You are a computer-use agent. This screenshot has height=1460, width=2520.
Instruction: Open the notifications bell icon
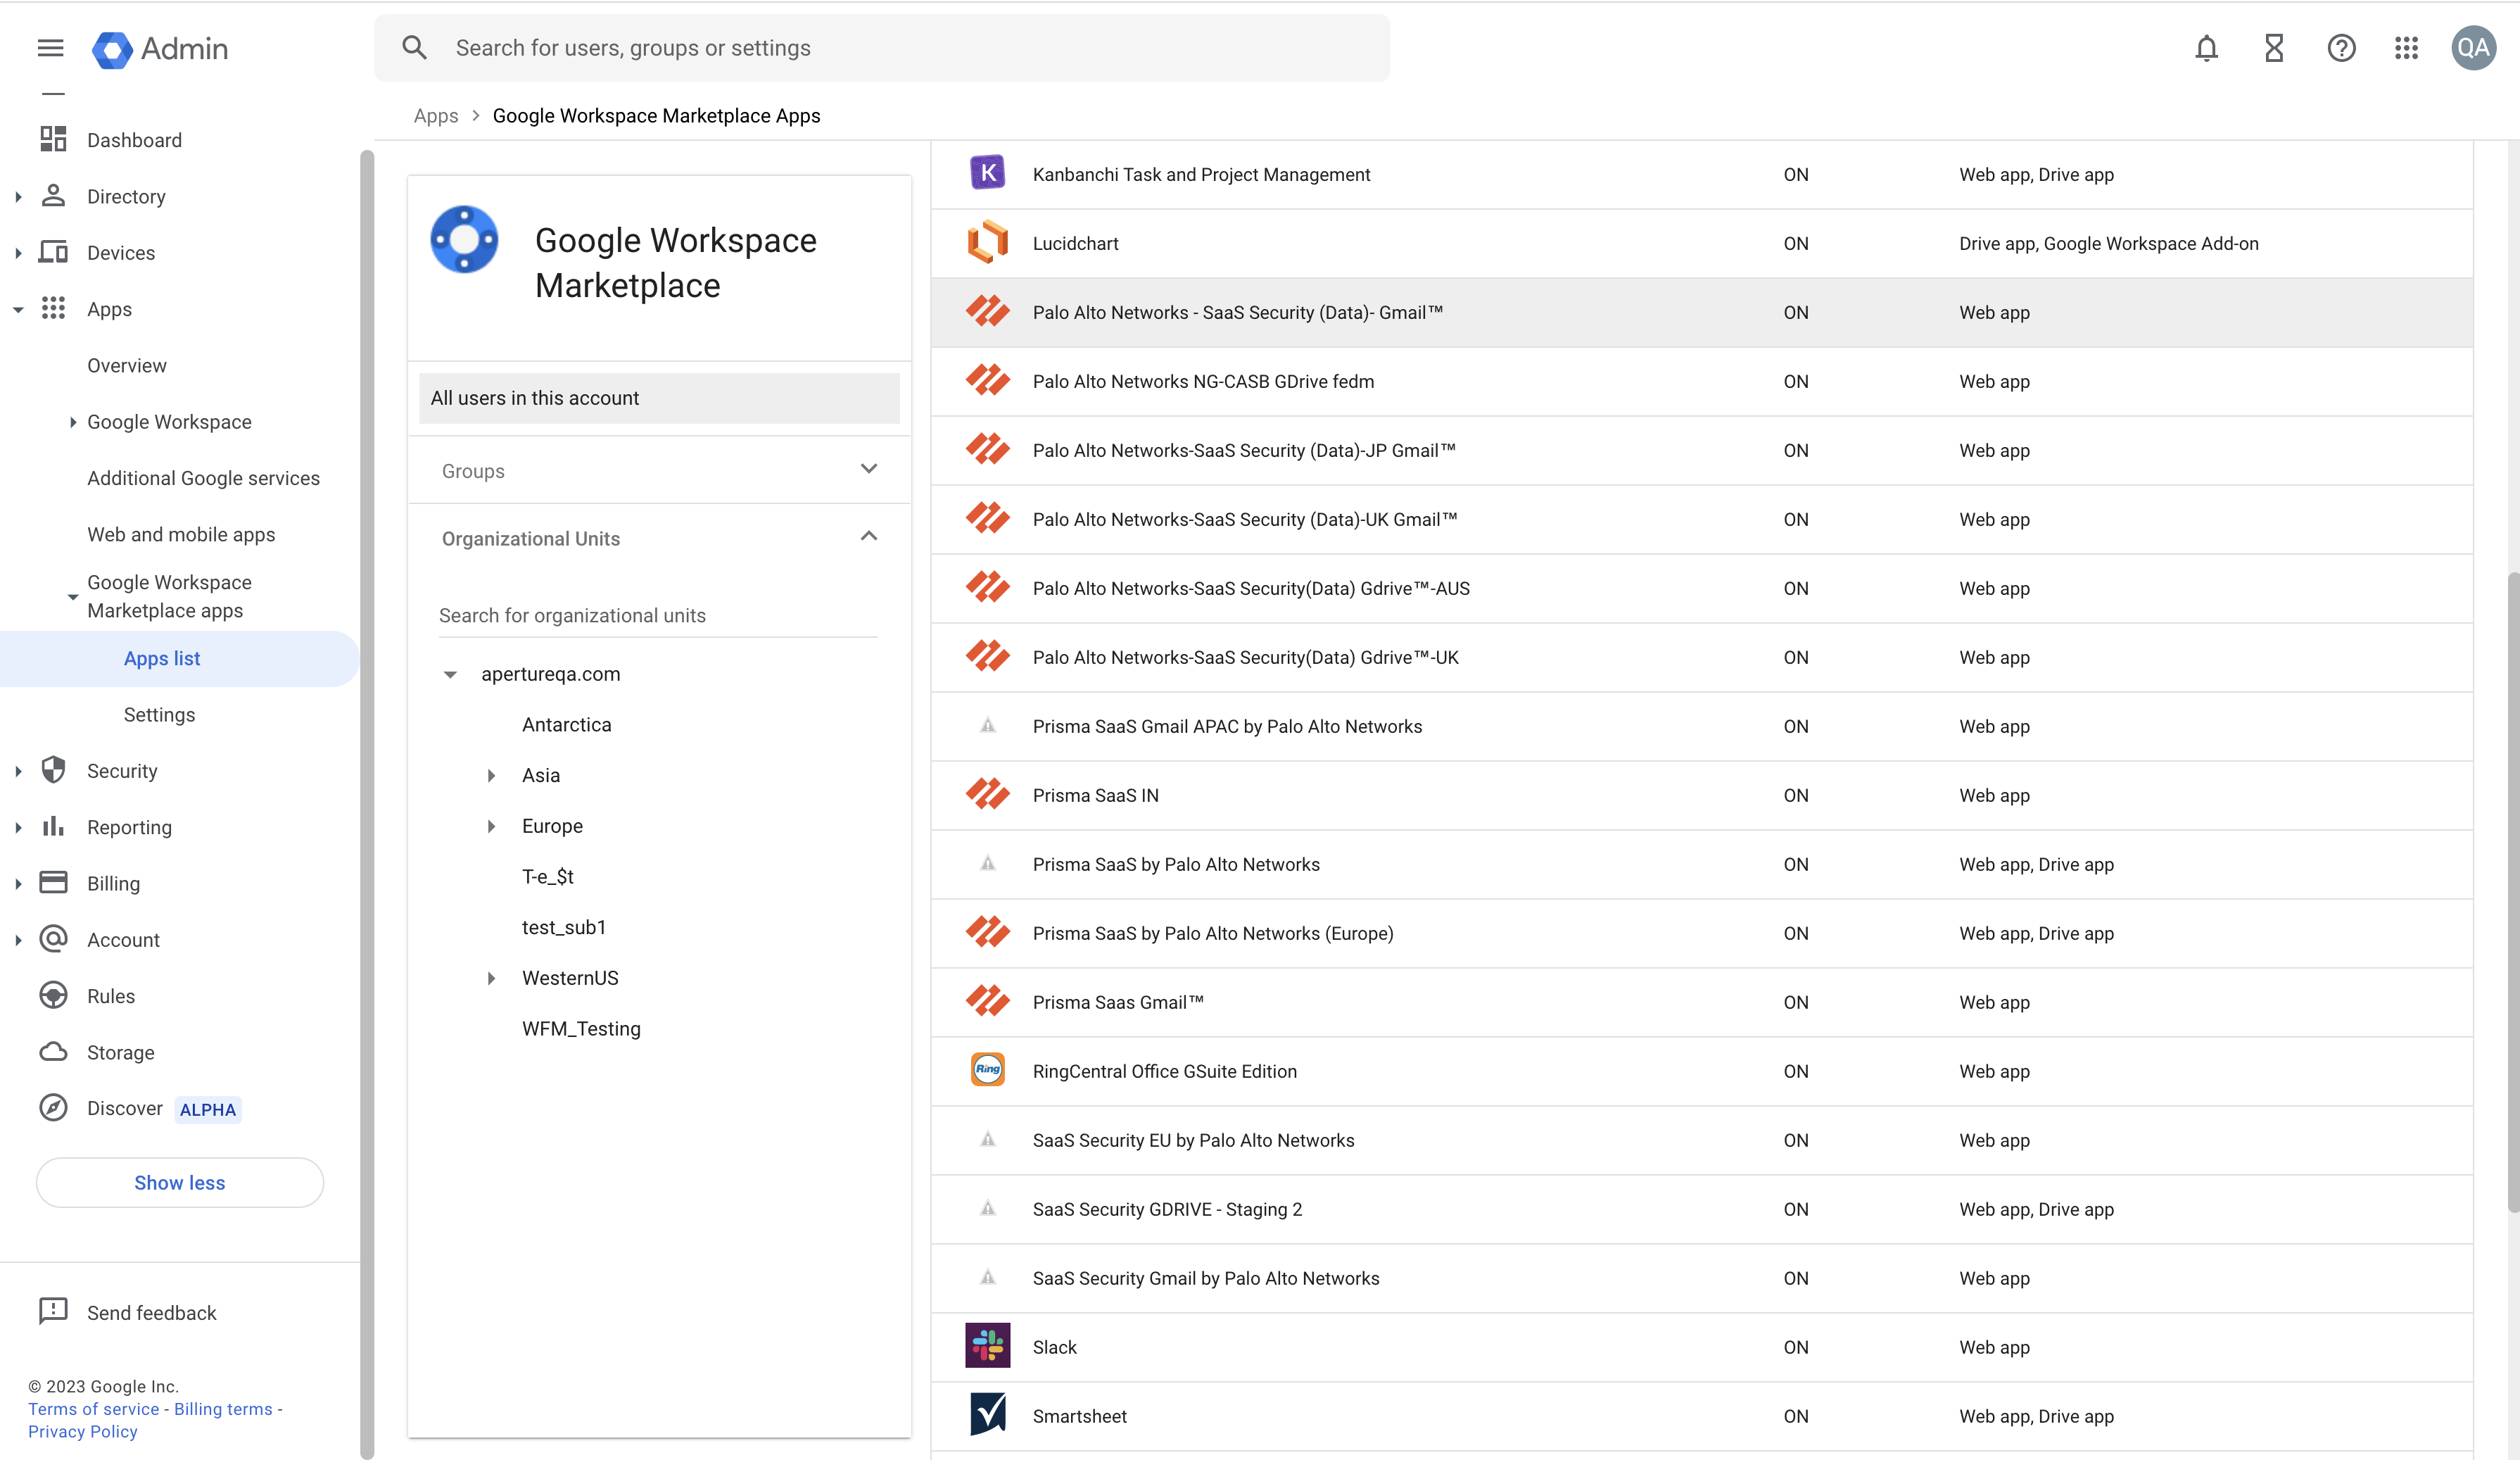(x=2206, y=48)
